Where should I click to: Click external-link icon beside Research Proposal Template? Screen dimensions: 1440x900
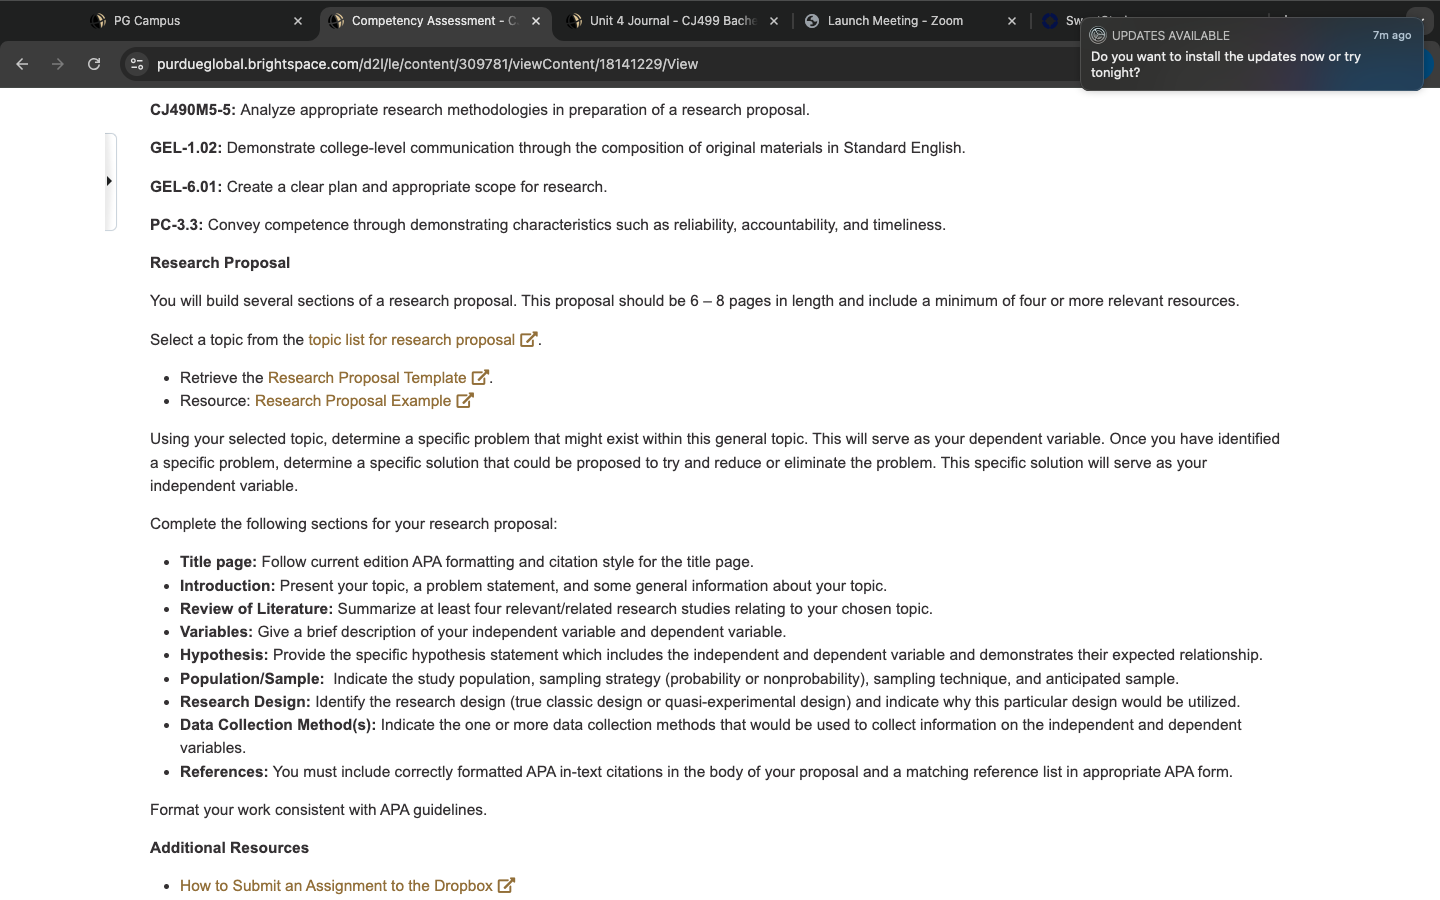point(480,378)
